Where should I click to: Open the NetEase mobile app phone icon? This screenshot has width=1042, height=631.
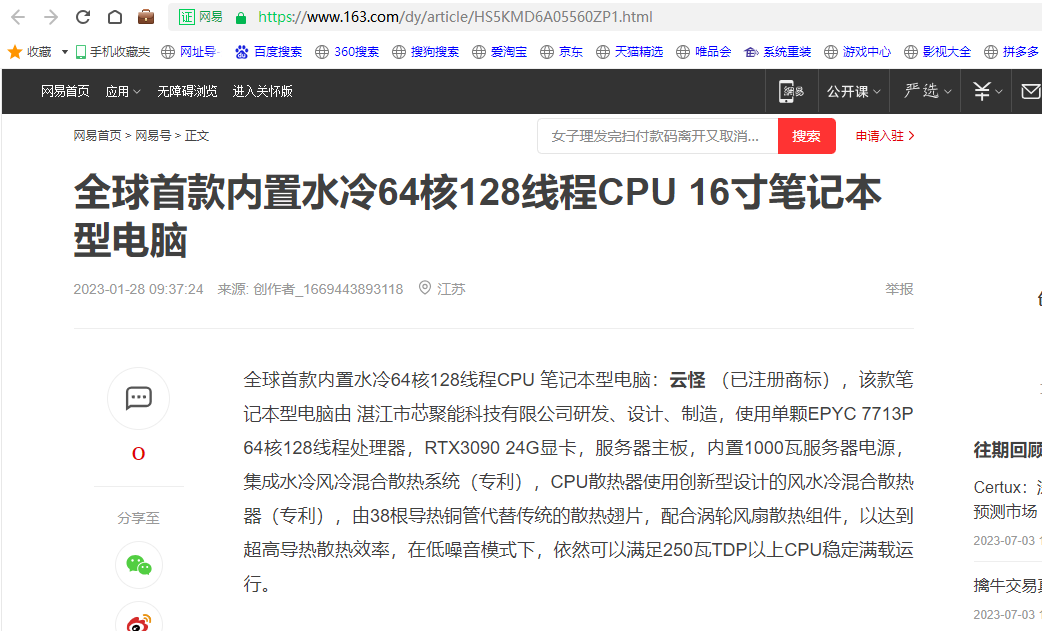[792, 91]
